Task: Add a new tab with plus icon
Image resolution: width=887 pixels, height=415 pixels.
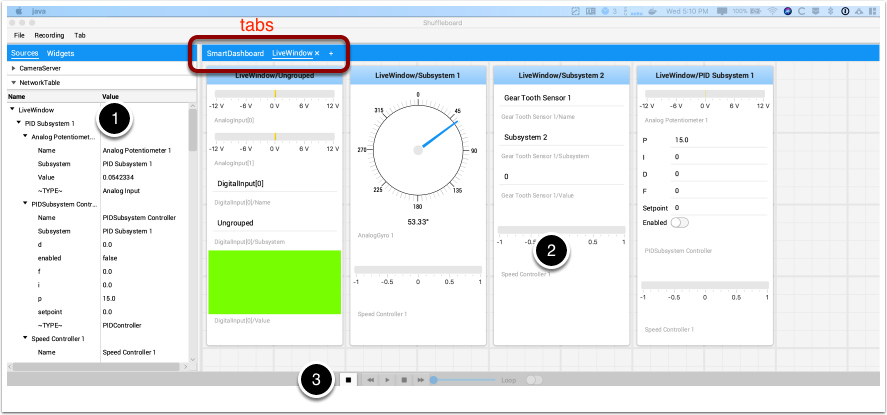Action: 331,53
